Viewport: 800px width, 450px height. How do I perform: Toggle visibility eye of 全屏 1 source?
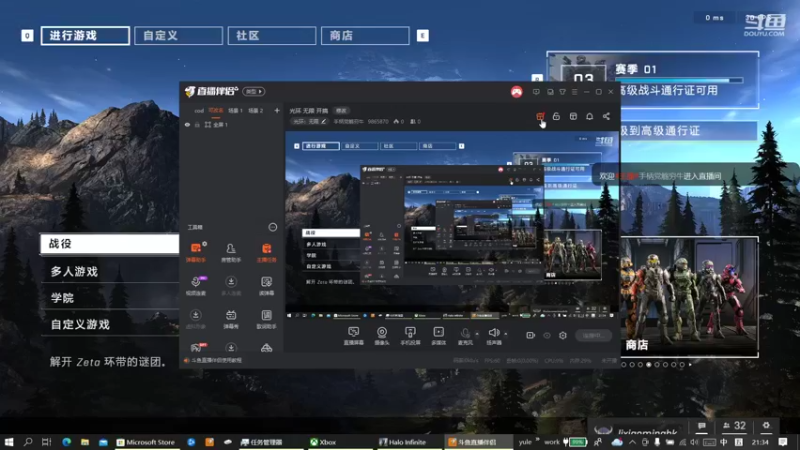click(187, 124)
